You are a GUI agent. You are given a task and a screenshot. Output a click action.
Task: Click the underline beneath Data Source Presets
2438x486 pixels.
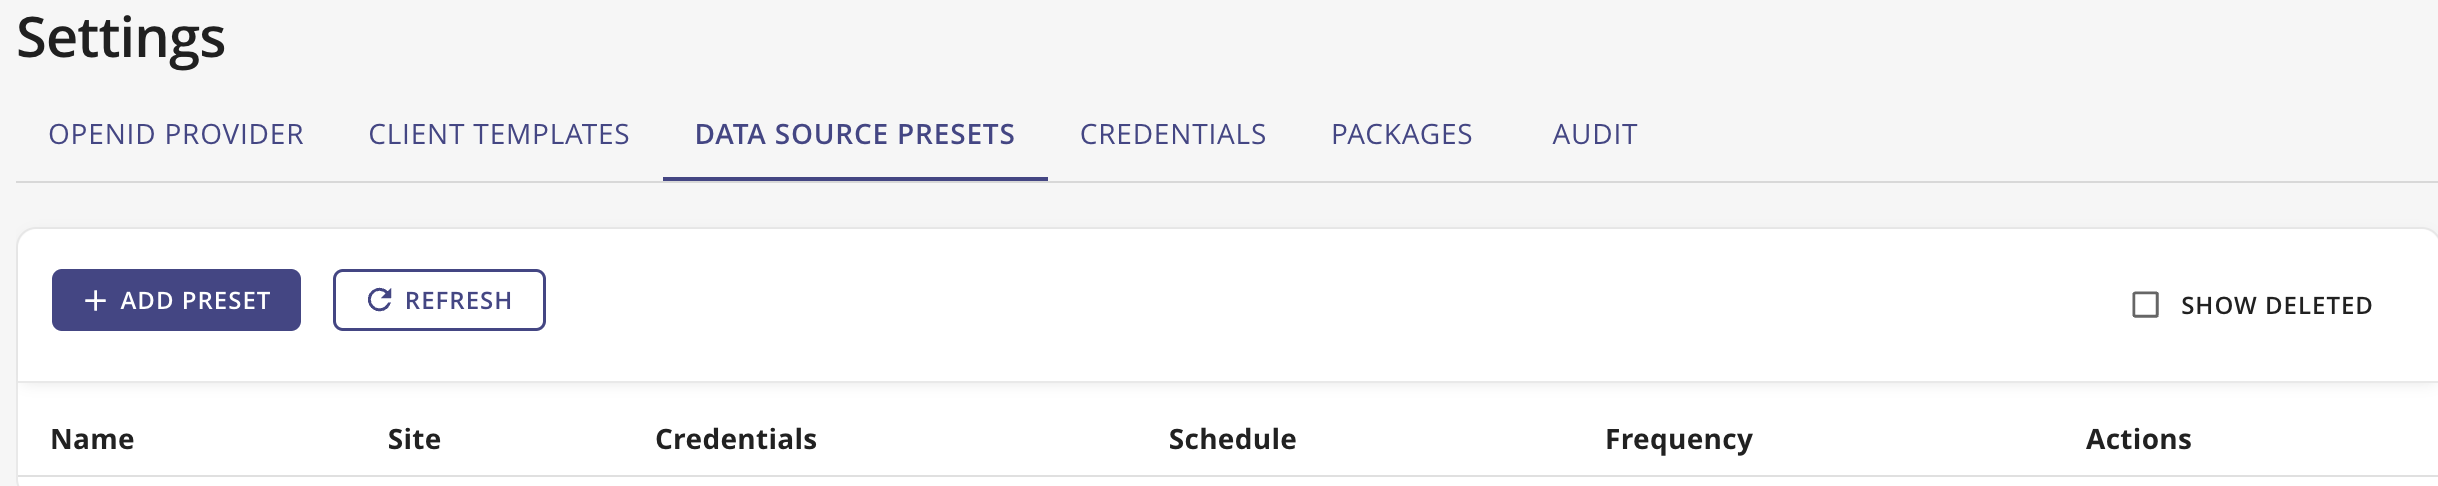pos(855,179)
